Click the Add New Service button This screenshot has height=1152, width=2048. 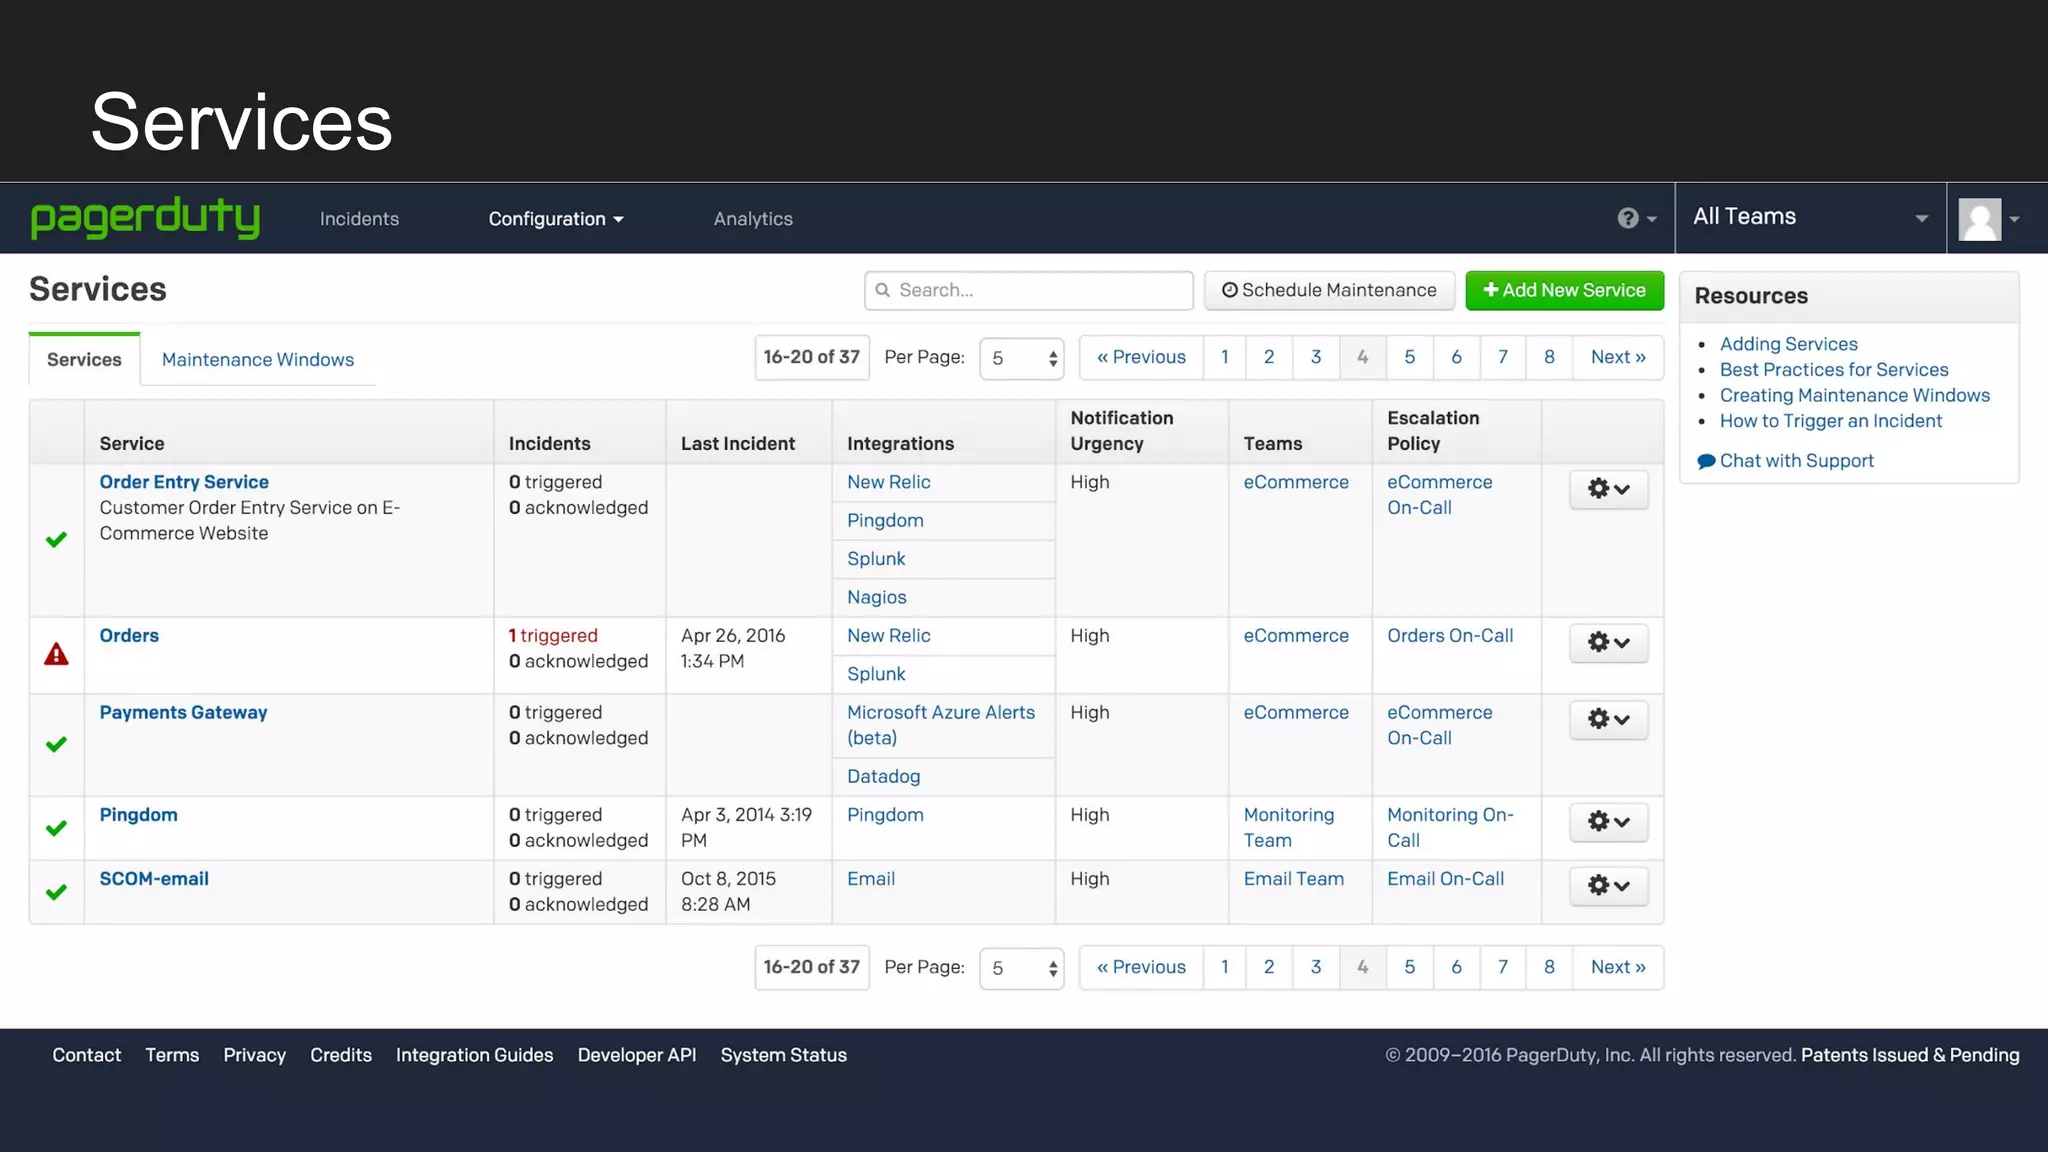[1564, 290]
